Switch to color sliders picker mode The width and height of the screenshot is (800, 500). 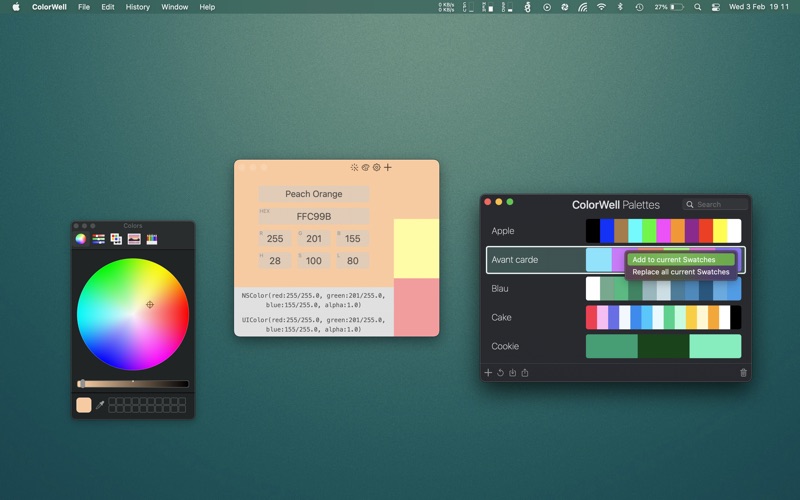pyautogui.click(x=98, y=239)
